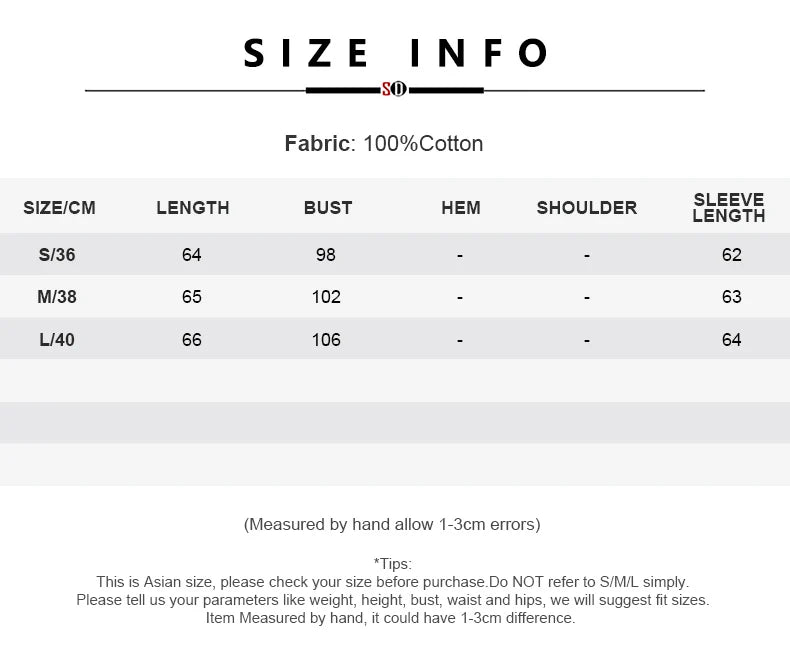Select the SIZE/CM column header
The height and width of the screenshot is (669, 790).
59,208
